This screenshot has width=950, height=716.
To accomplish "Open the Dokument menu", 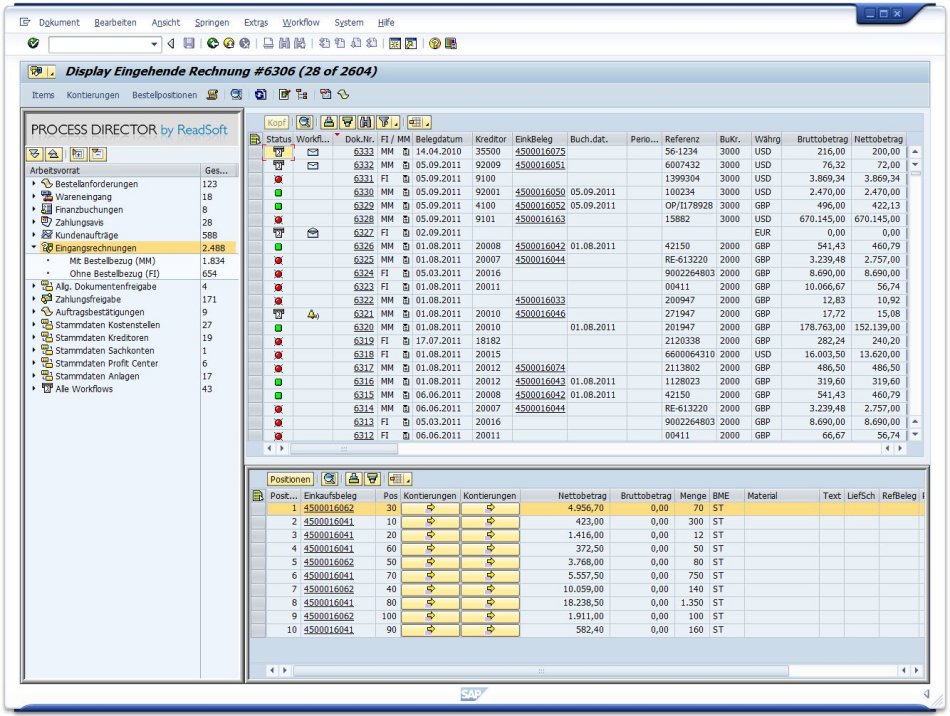I will 59,22.
